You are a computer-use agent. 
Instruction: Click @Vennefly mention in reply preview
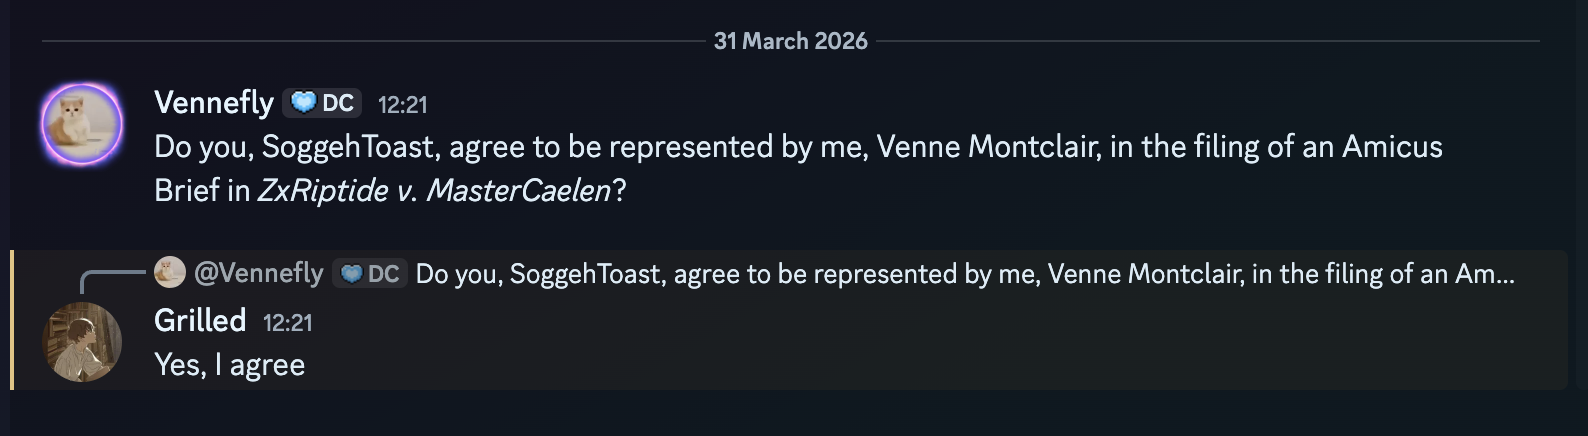click(x=258, y=273)
